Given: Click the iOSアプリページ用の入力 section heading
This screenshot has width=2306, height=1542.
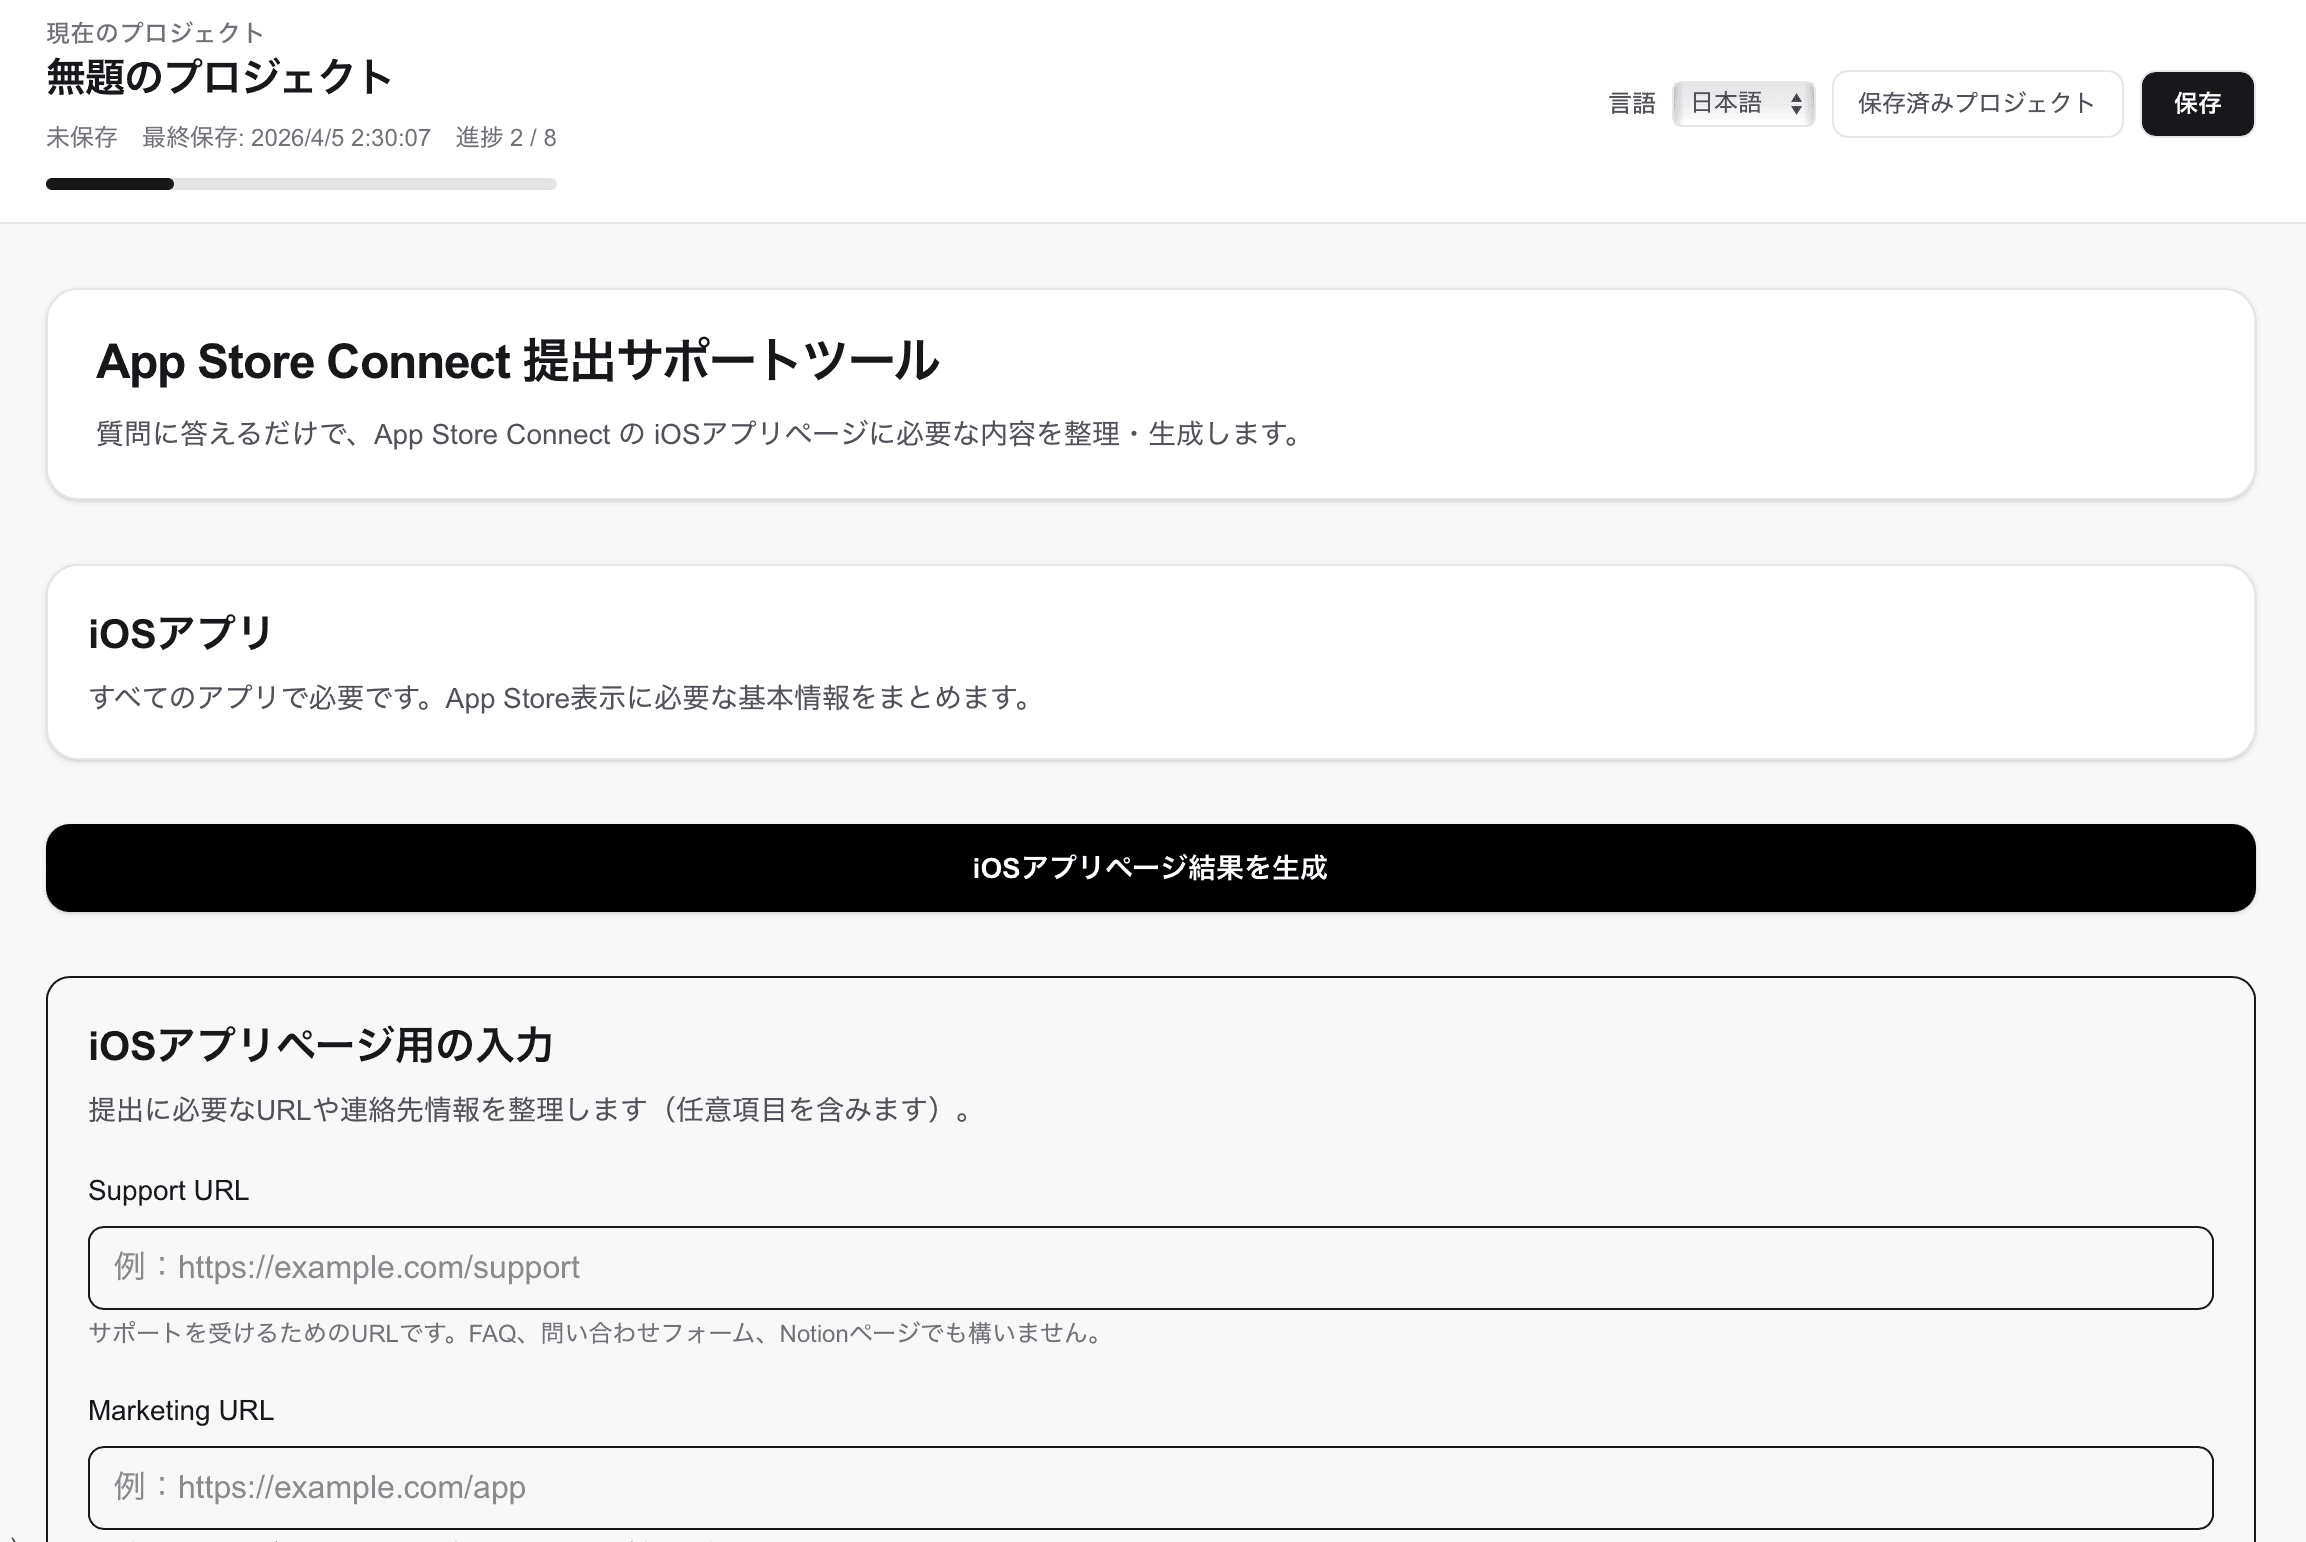Looking at the screenshot, I should pyautogui.click(x=322, y=1046).
